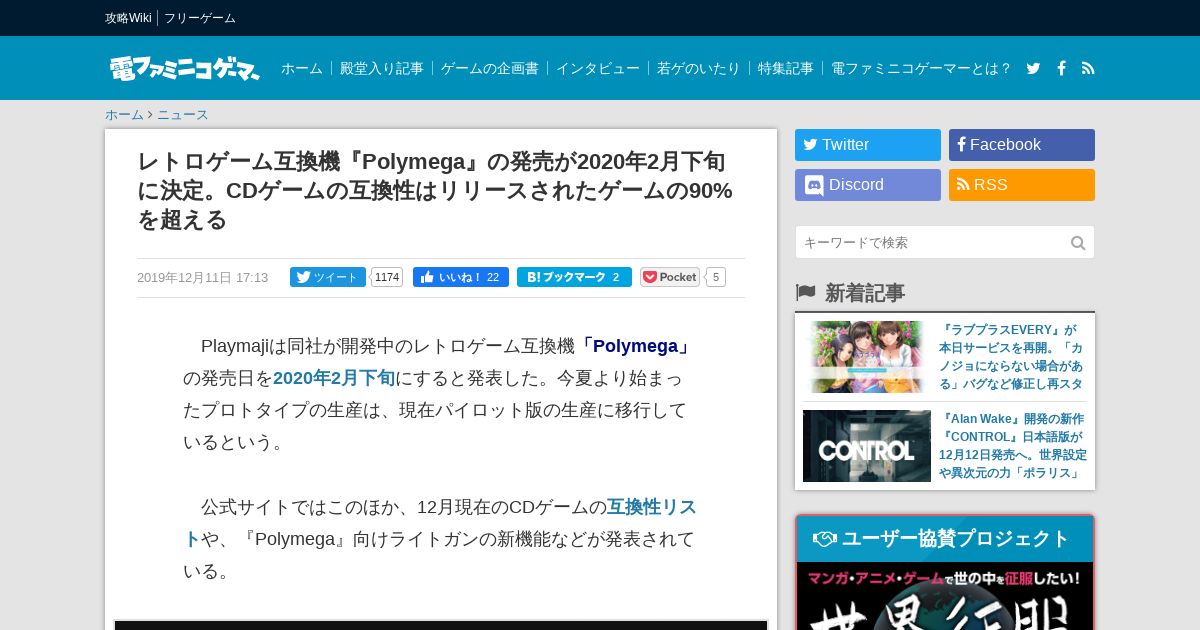Open sidebar Facebook follow button

[1022, 145]
